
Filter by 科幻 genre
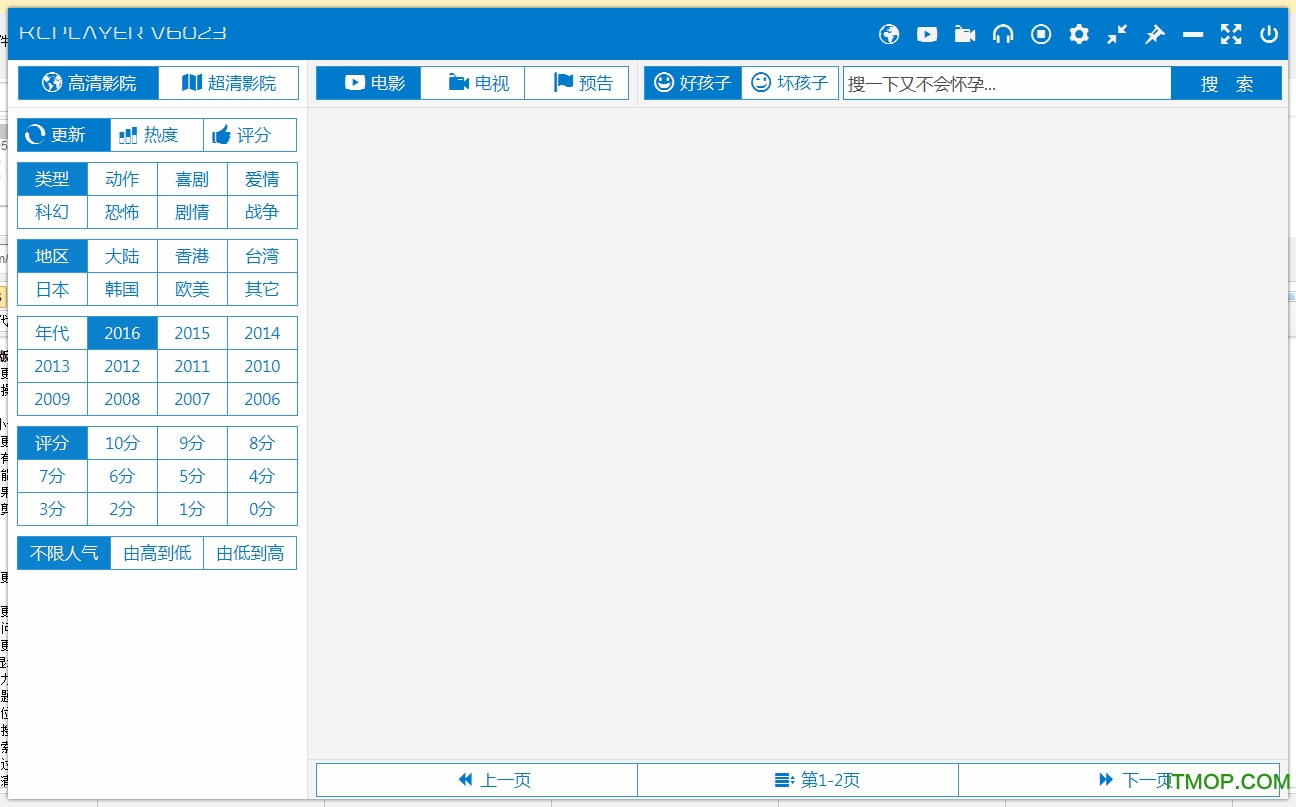(x=52, y=212)
